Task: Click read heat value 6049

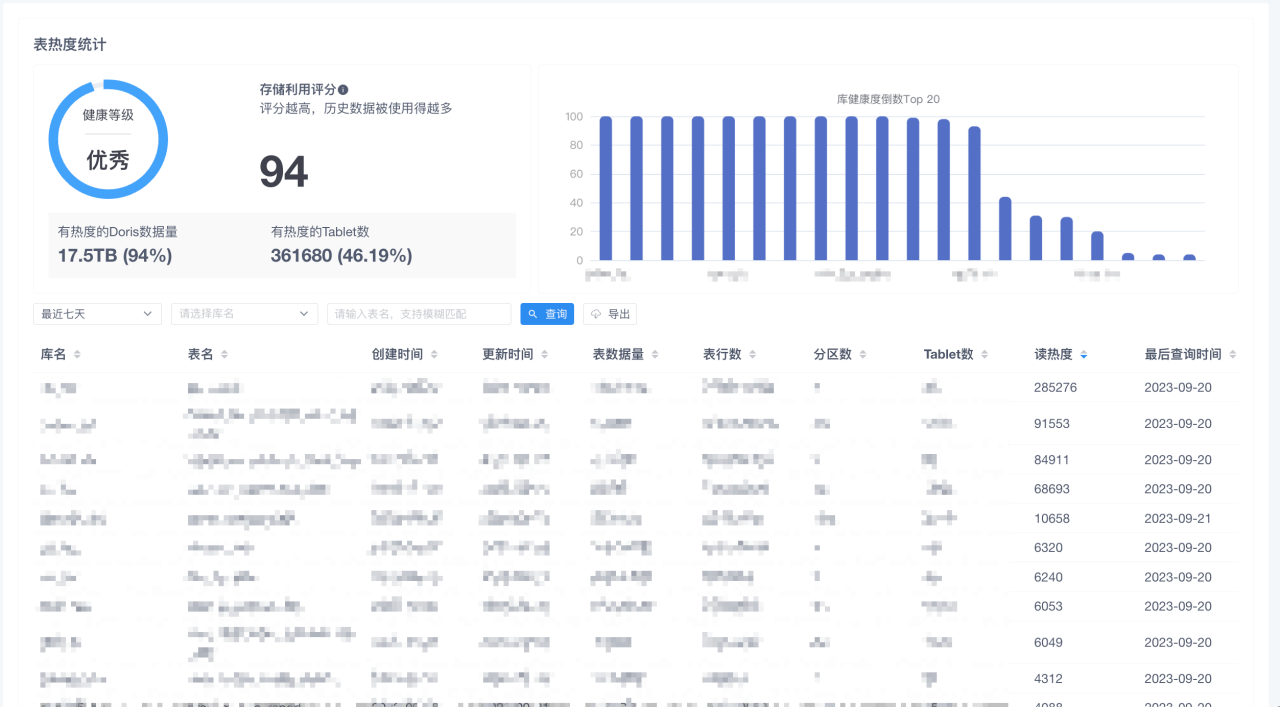Action: tap(1049, 643)
